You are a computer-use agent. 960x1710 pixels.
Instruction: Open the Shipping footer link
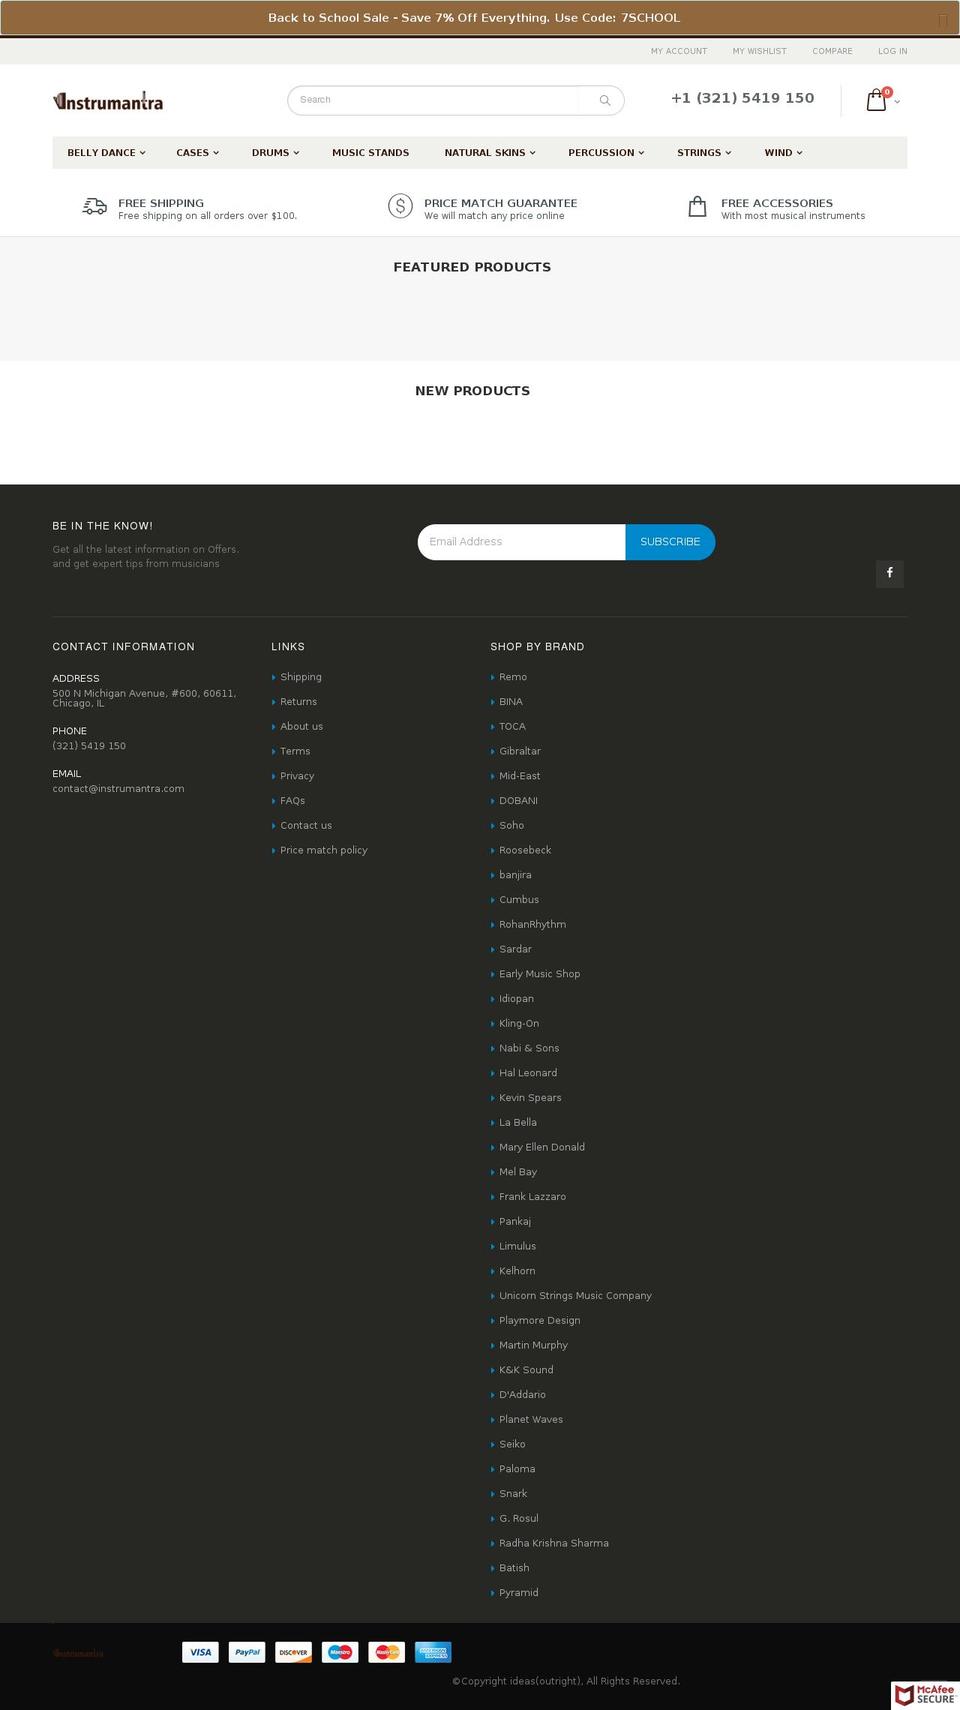301,677
